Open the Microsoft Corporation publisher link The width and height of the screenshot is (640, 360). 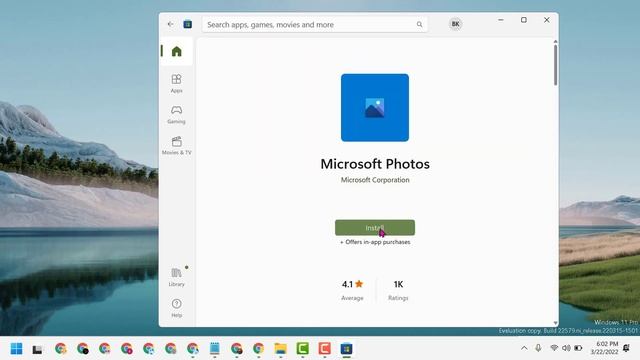375,180
